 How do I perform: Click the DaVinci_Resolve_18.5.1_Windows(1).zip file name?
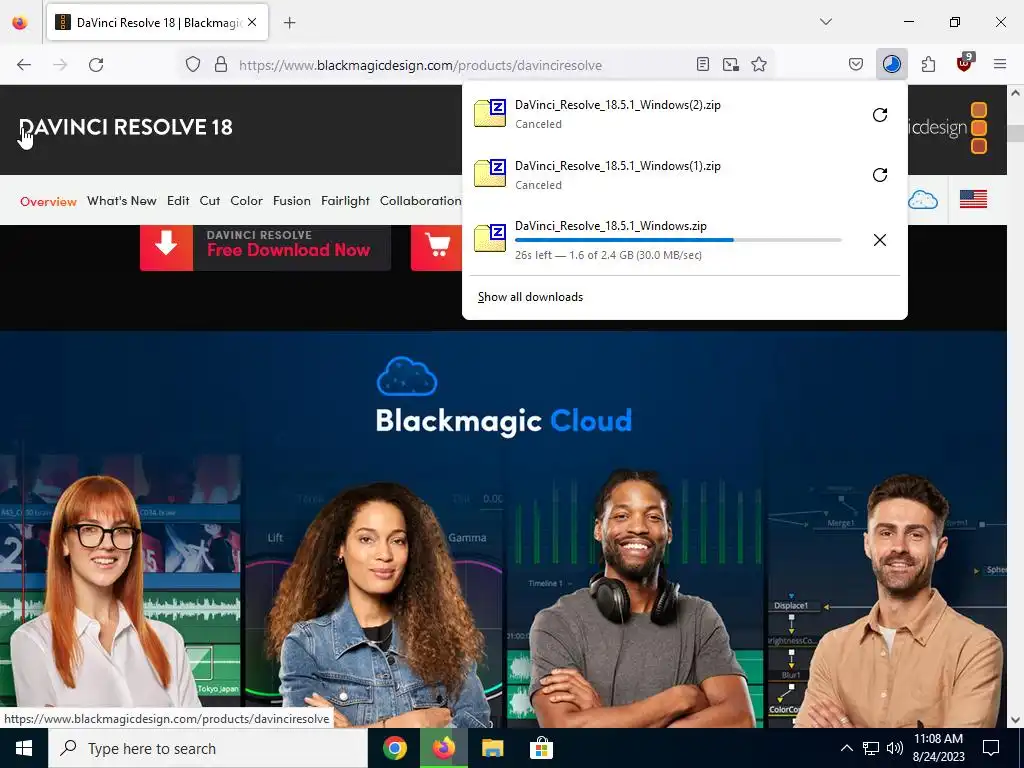coord(618,166)
